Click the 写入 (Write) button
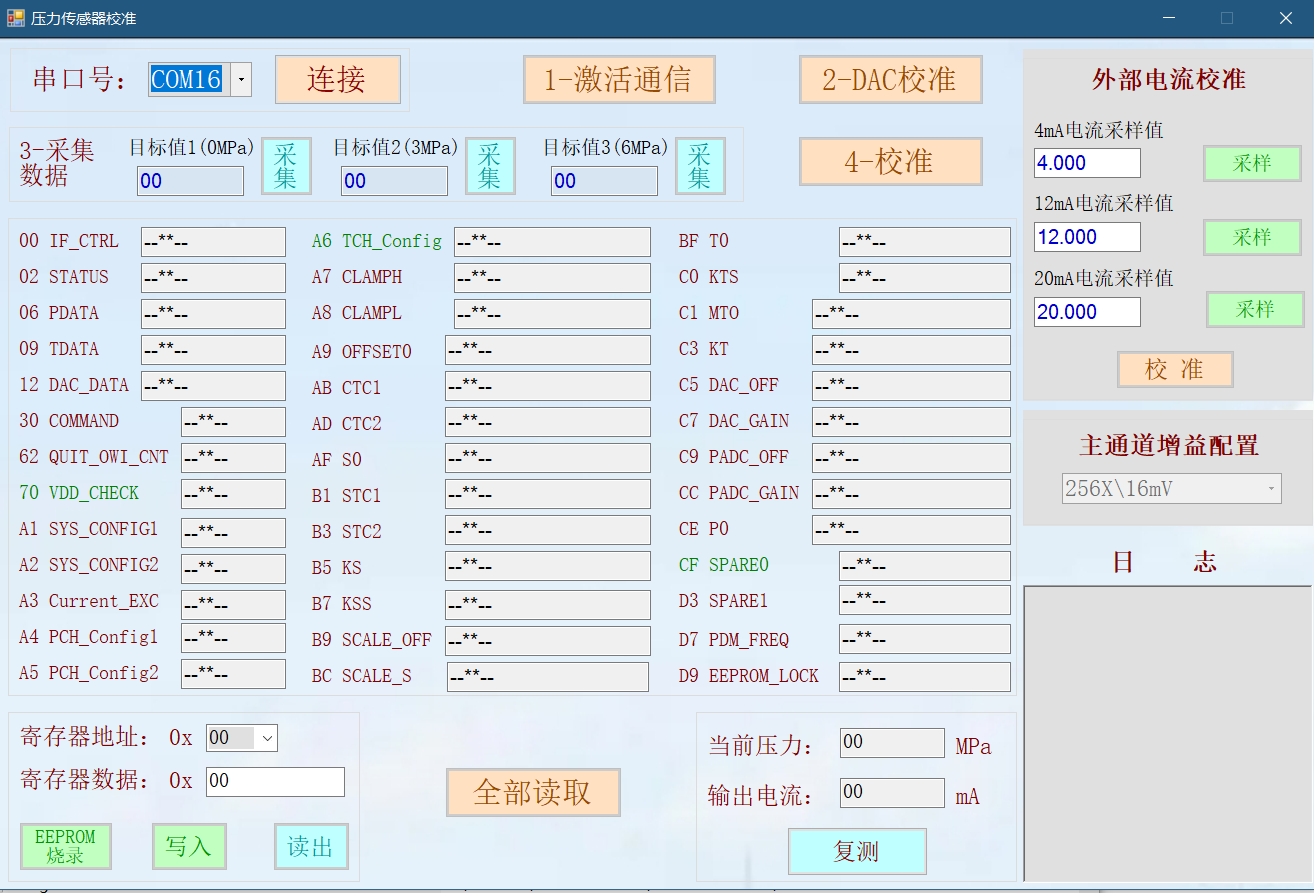 [189, 846]
